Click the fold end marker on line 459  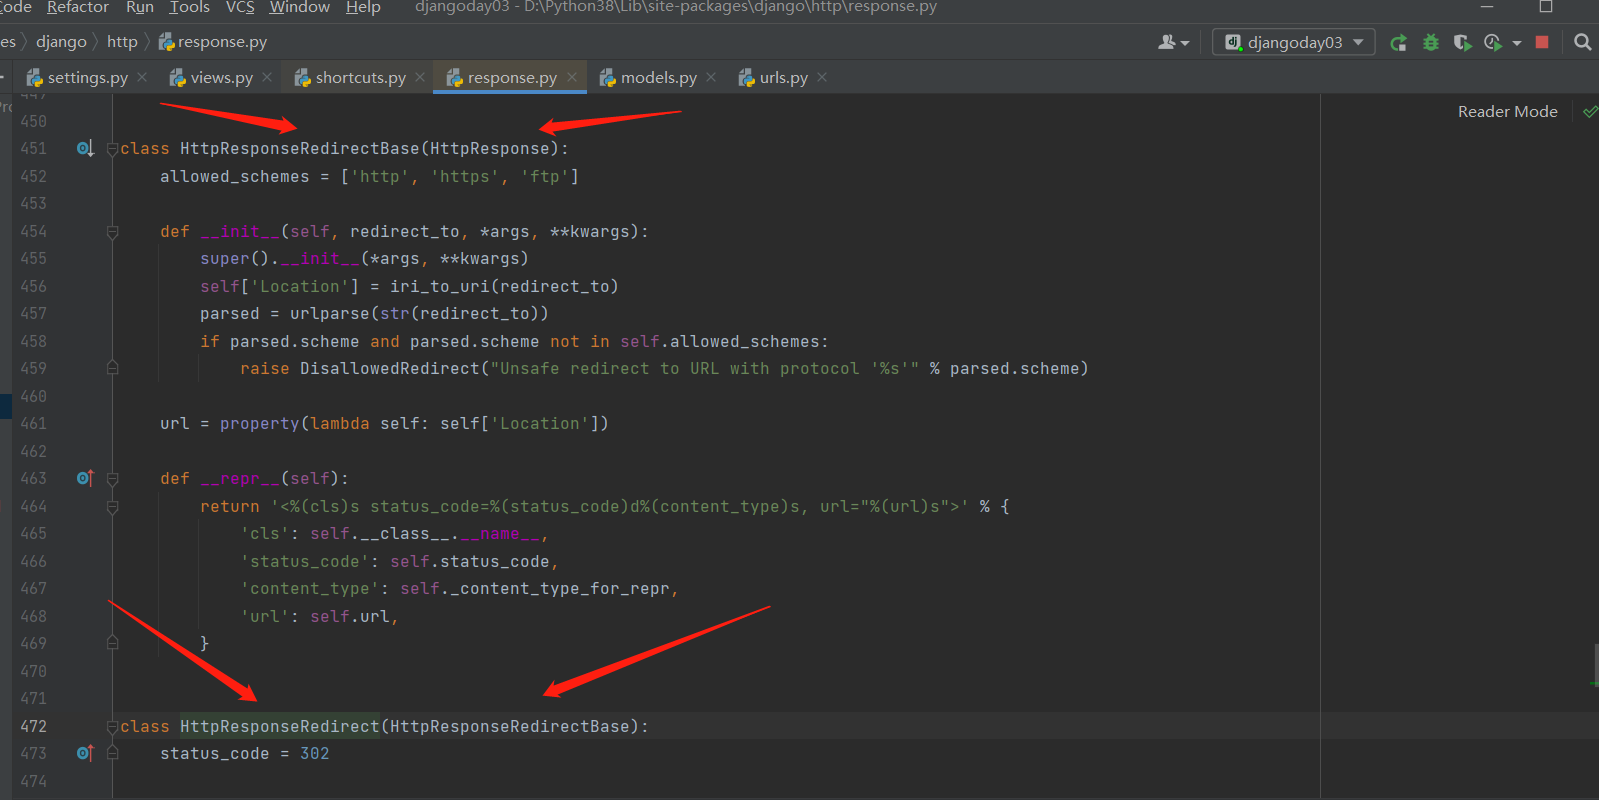[113, 369]
